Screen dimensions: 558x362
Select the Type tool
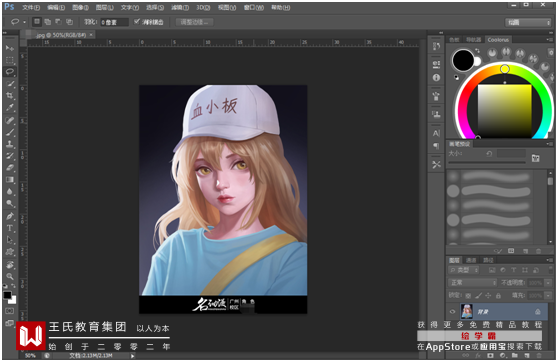coord(10,228)
